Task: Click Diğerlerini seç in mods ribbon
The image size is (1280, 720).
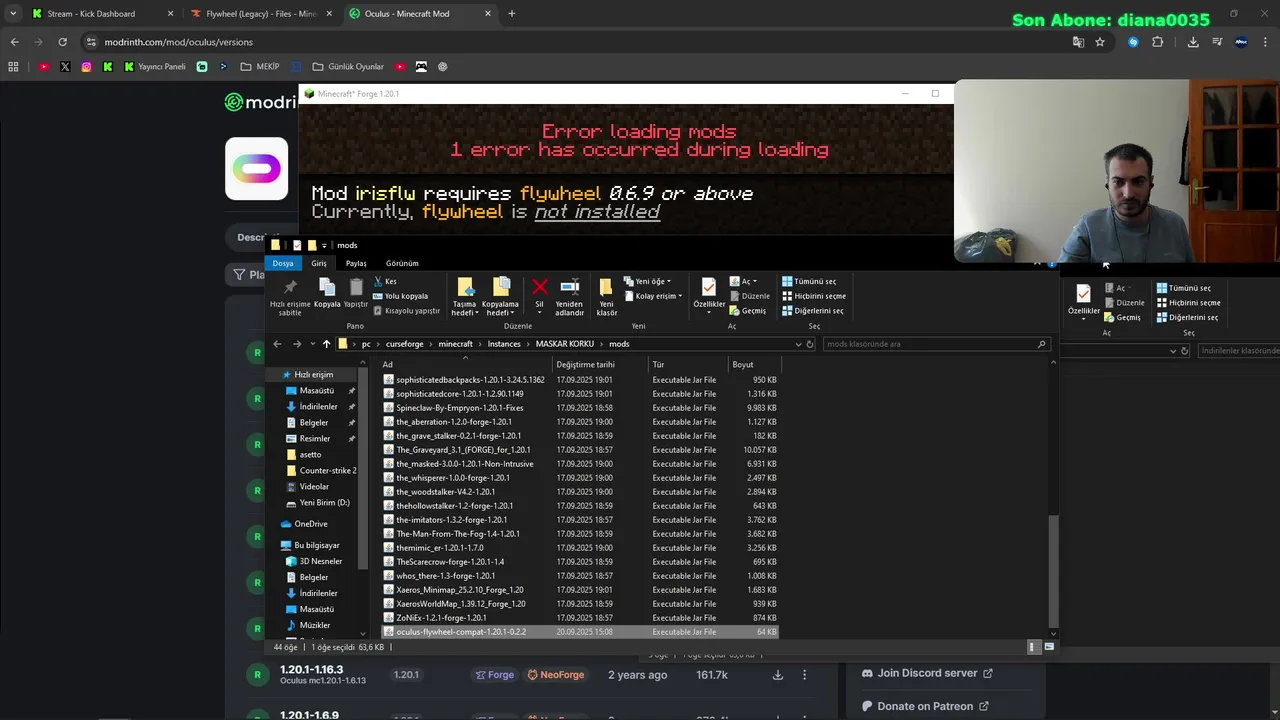Action: [812, 311]
